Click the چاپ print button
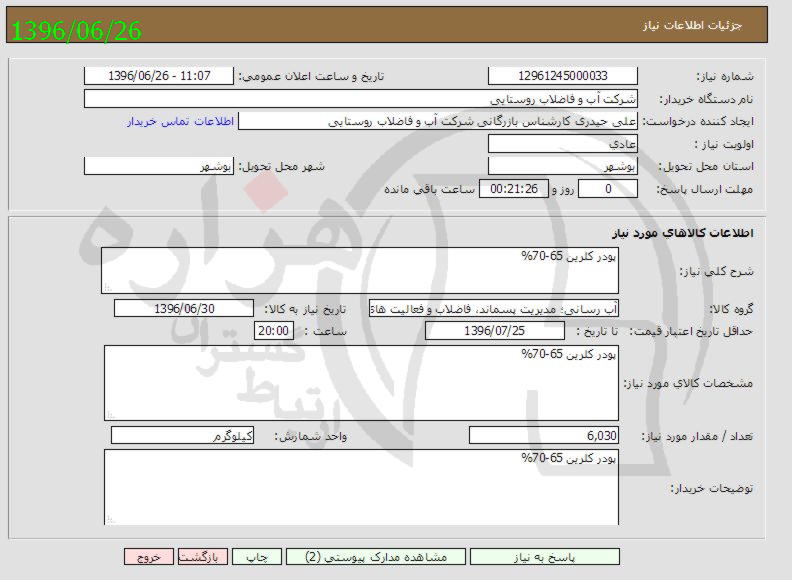The image size is (792, 580). [257, 557]
